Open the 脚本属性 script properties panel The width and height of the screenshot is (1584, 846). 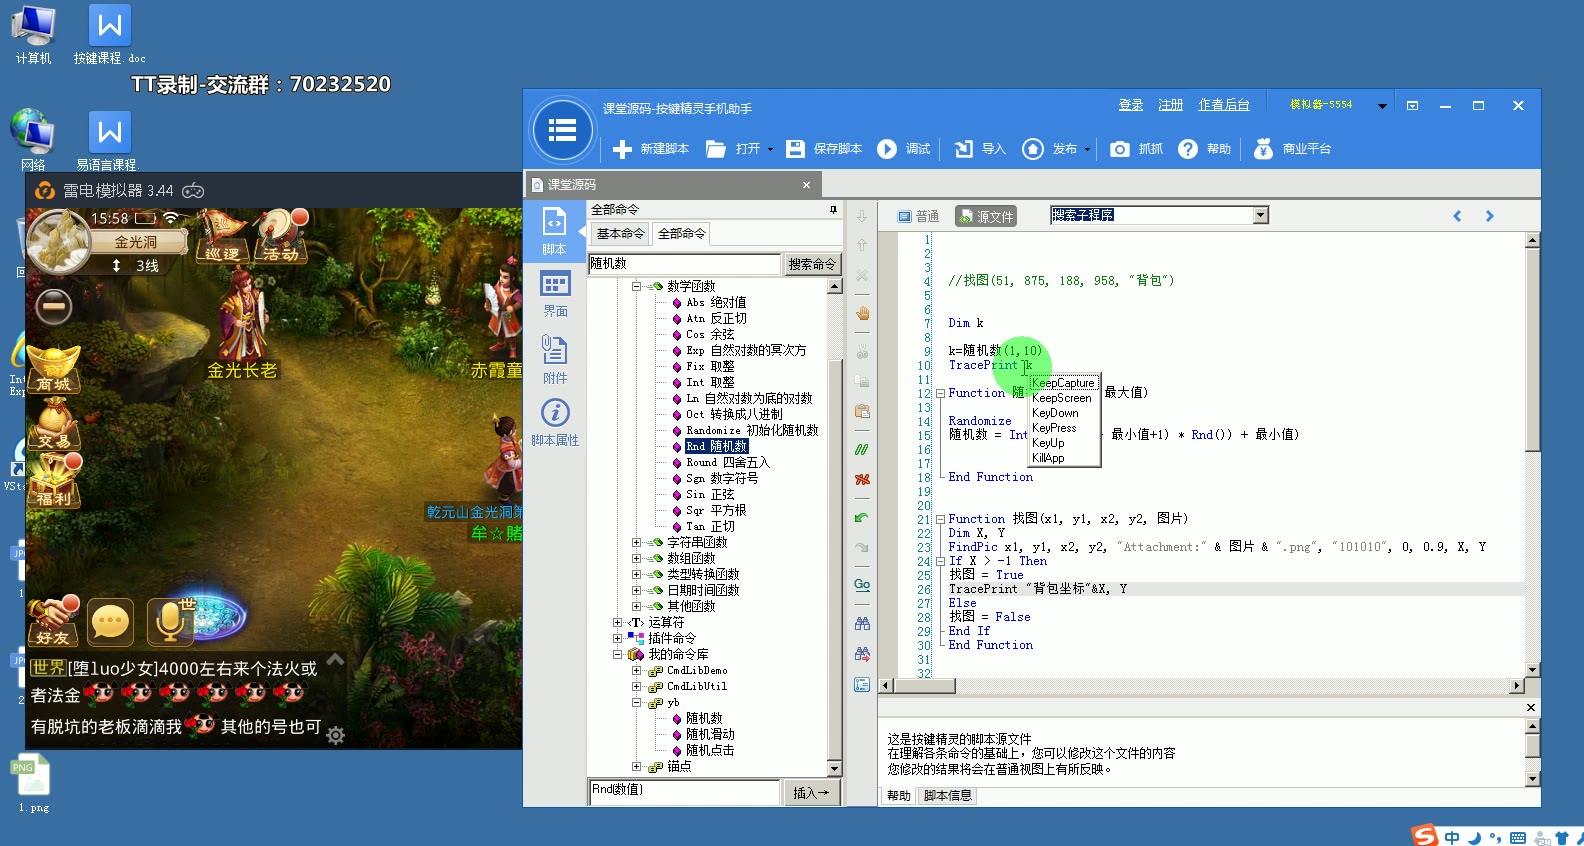(x=555, y=423)
